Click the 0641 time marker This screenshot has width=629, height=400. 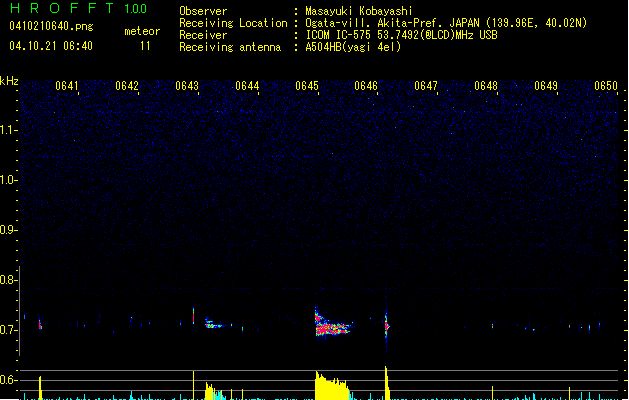click(67, 86)
